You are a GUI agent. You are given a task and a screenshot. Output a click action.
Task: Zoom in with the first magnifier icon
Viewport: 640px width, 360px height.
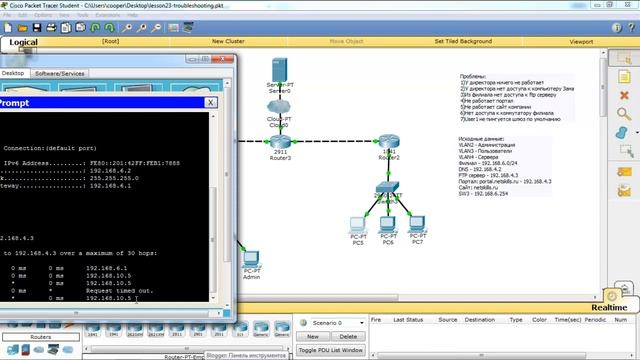[127, 28]
